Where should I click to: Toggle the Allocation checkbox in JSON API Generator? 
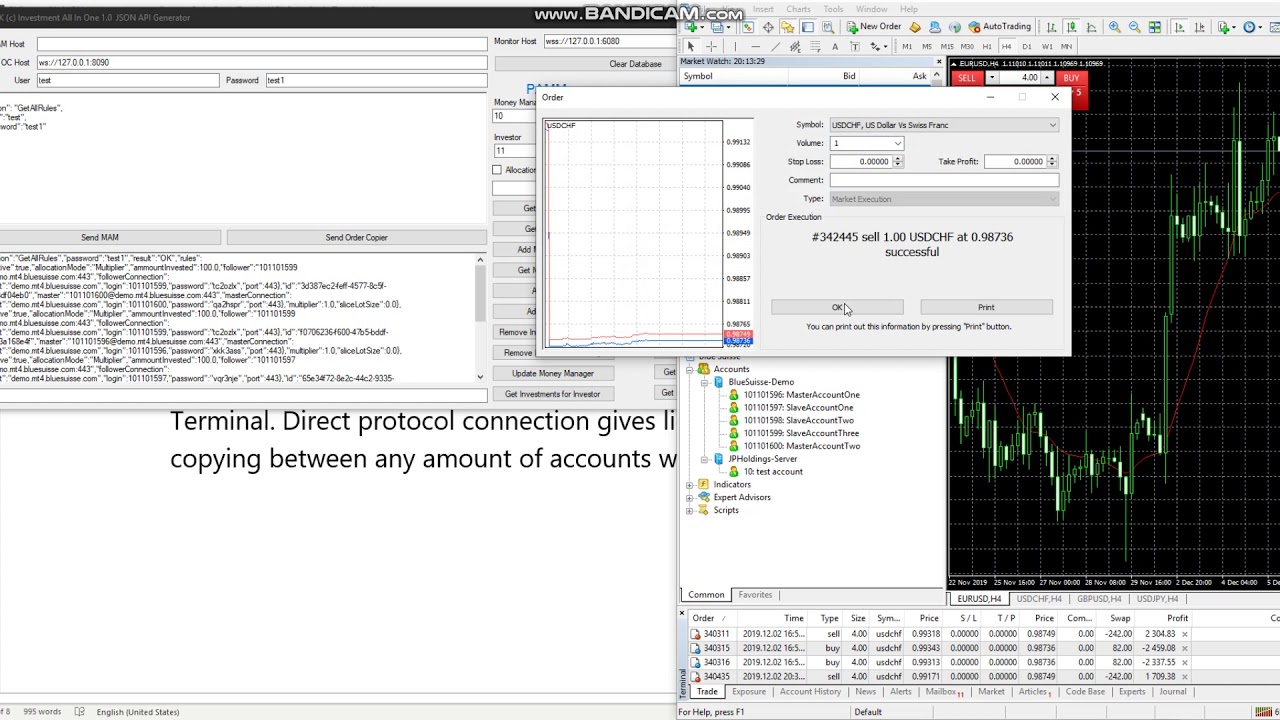point(497,170)
